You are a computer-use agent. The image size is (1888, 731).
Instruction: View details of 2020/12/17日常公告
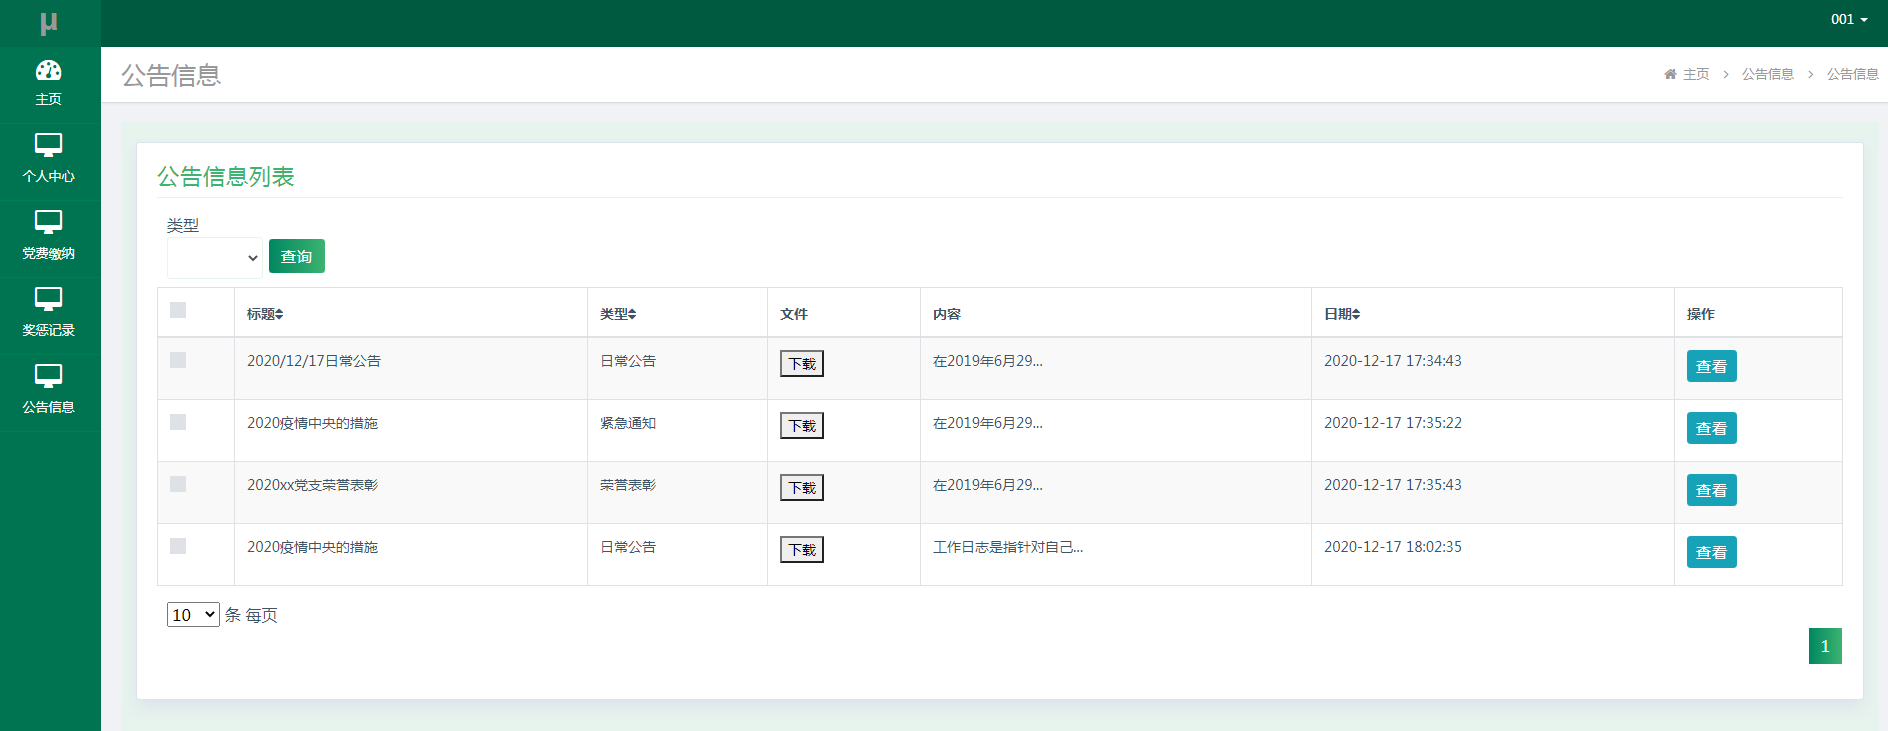(x=1712, y=366)
